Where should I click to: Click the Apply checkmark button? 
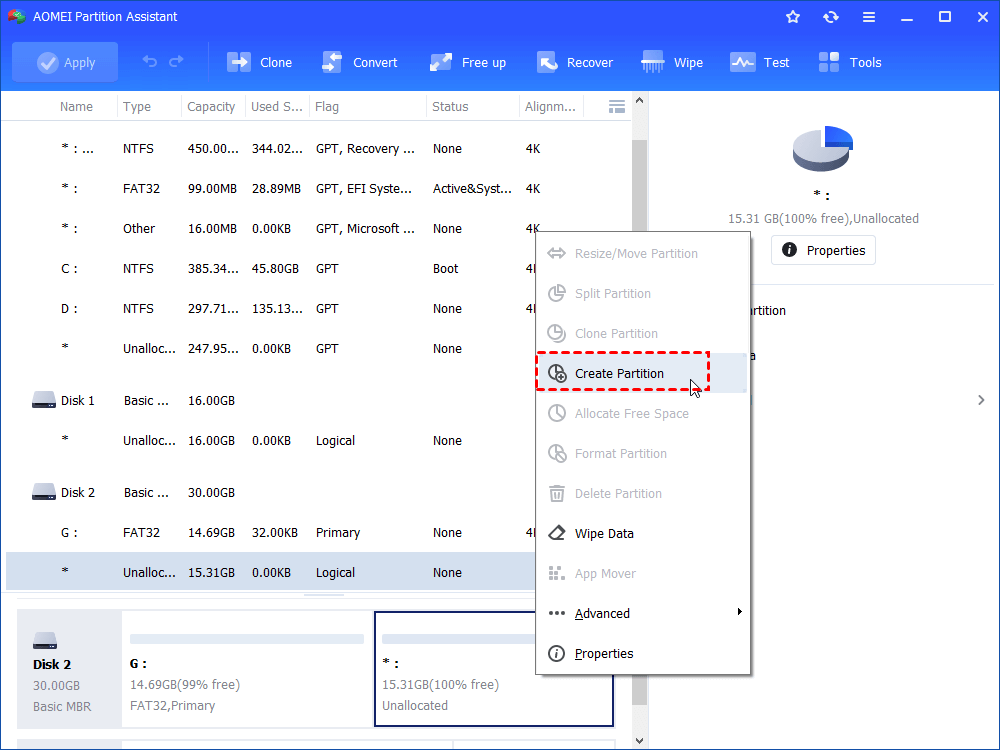point(65,62)
